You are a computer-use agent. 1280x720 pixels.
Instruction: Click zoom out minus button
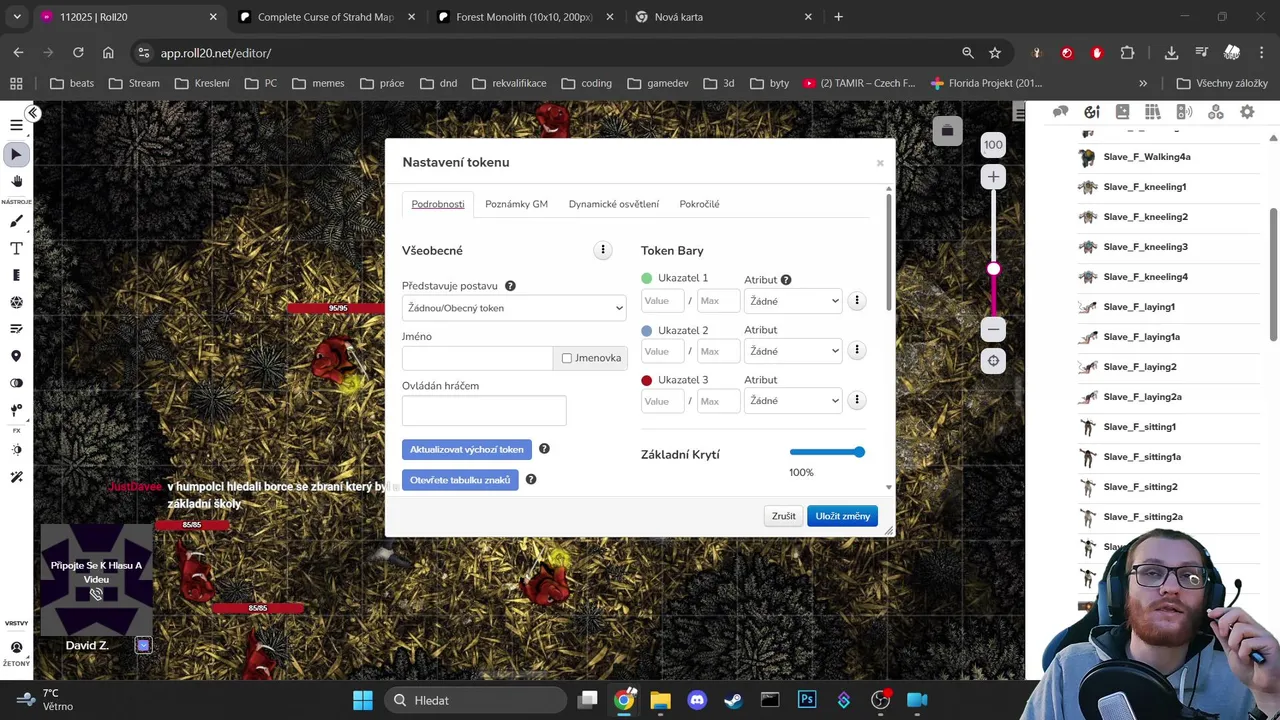993,329
